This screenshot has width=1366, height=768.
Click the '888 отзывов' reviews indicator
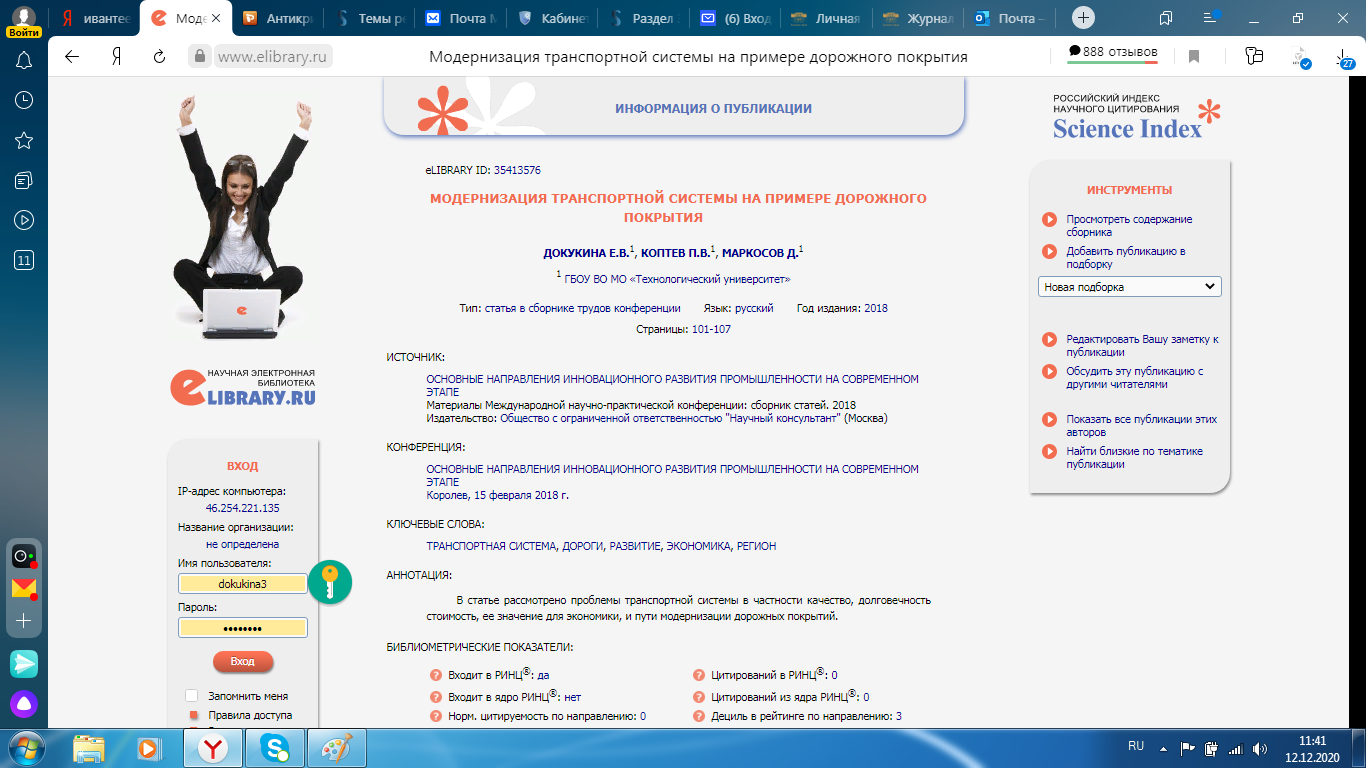click(x=1112, y=52)
